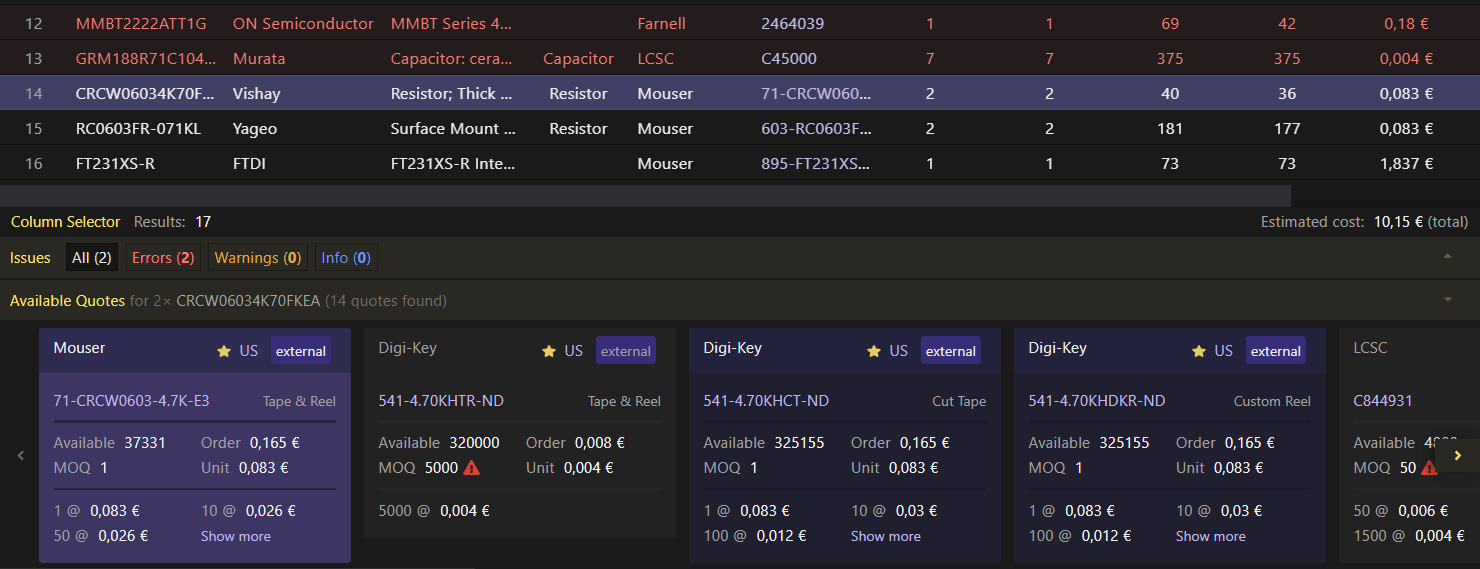Click the Results: 17 count
The width and height of the screenshot is (1480, 569).
click(172, 222)
